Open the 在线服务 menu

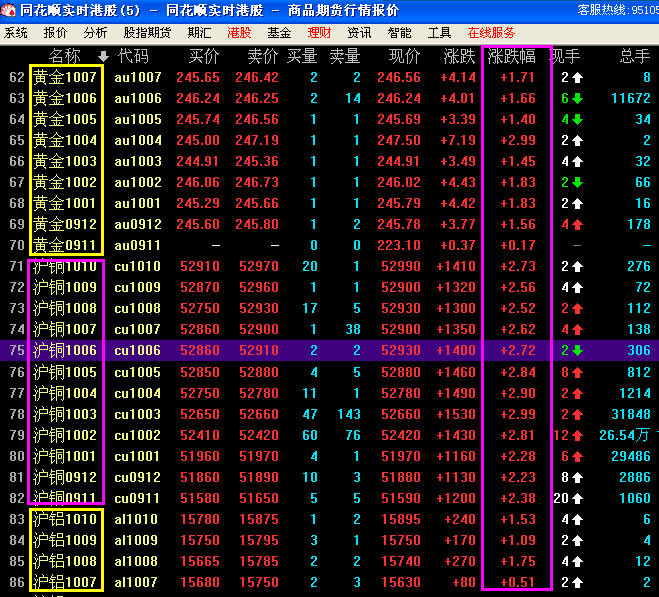click(492, 32)
